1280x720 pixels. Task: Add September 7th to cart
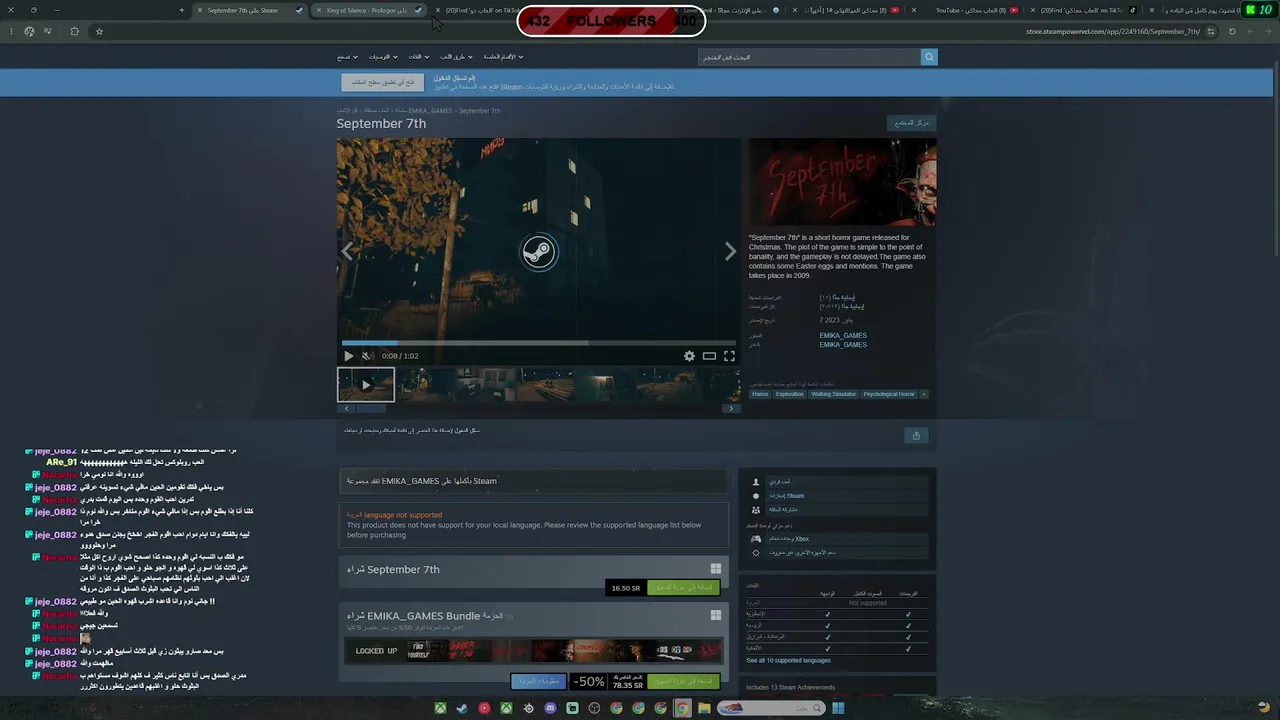pos(683,588)
